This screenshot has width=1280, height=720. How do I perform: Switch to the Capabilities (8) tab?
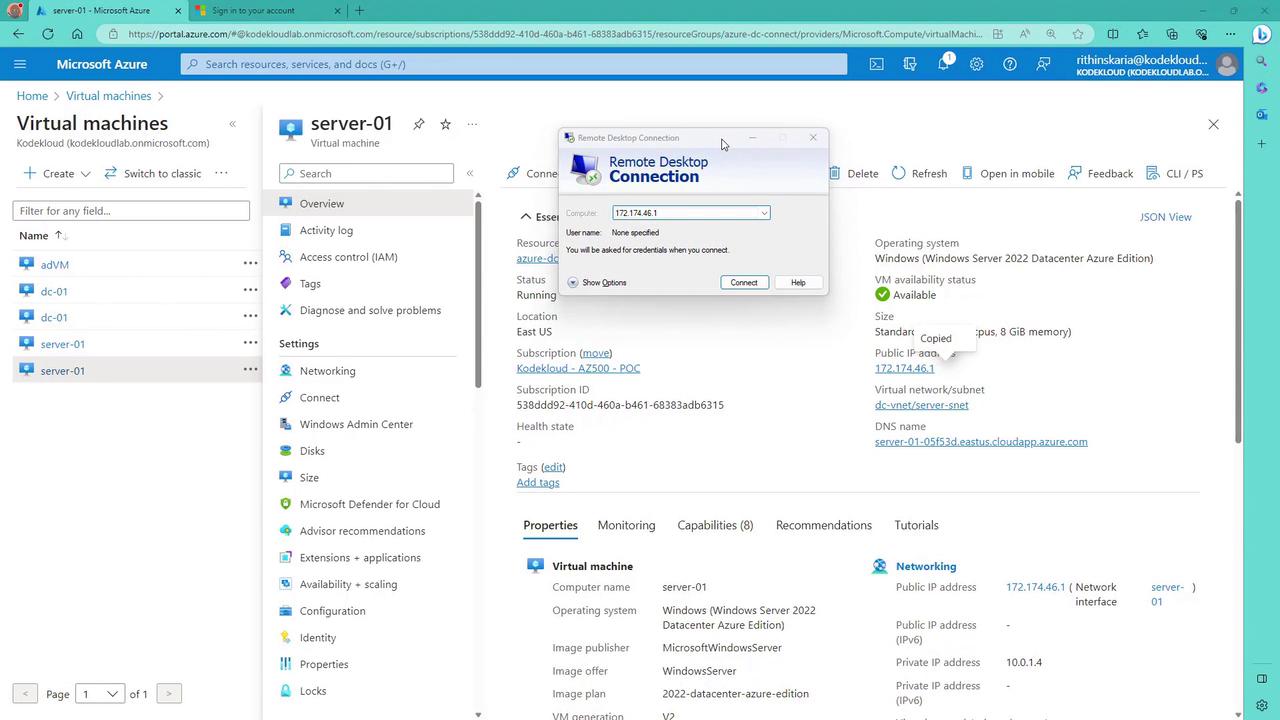click(715, 525)
